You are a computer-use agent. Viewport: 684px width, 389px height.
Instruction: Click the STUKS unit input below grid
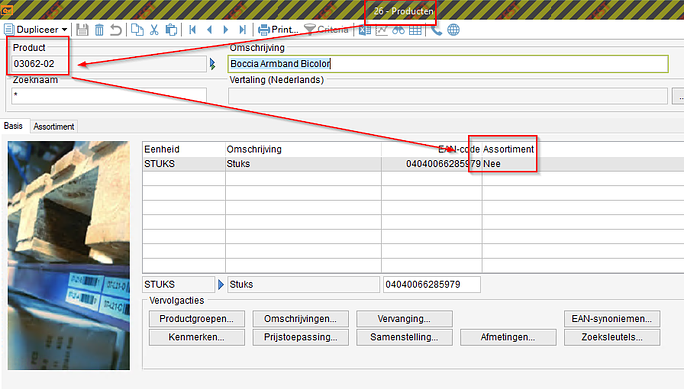[178, 284]
